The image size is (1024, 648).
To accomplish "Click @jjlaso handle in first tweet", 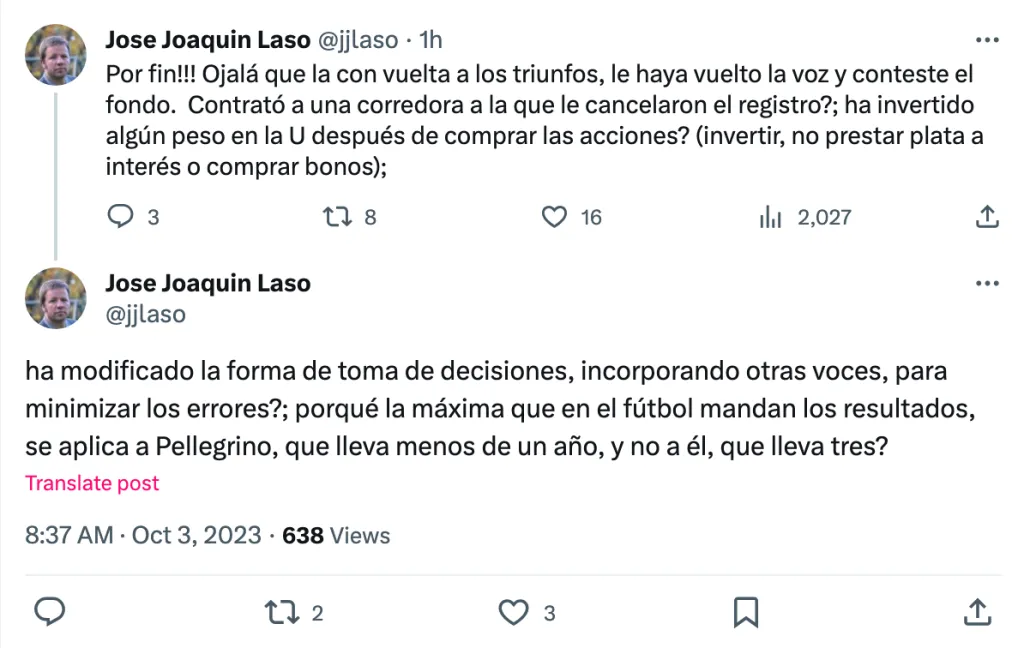I will point(357,40).
